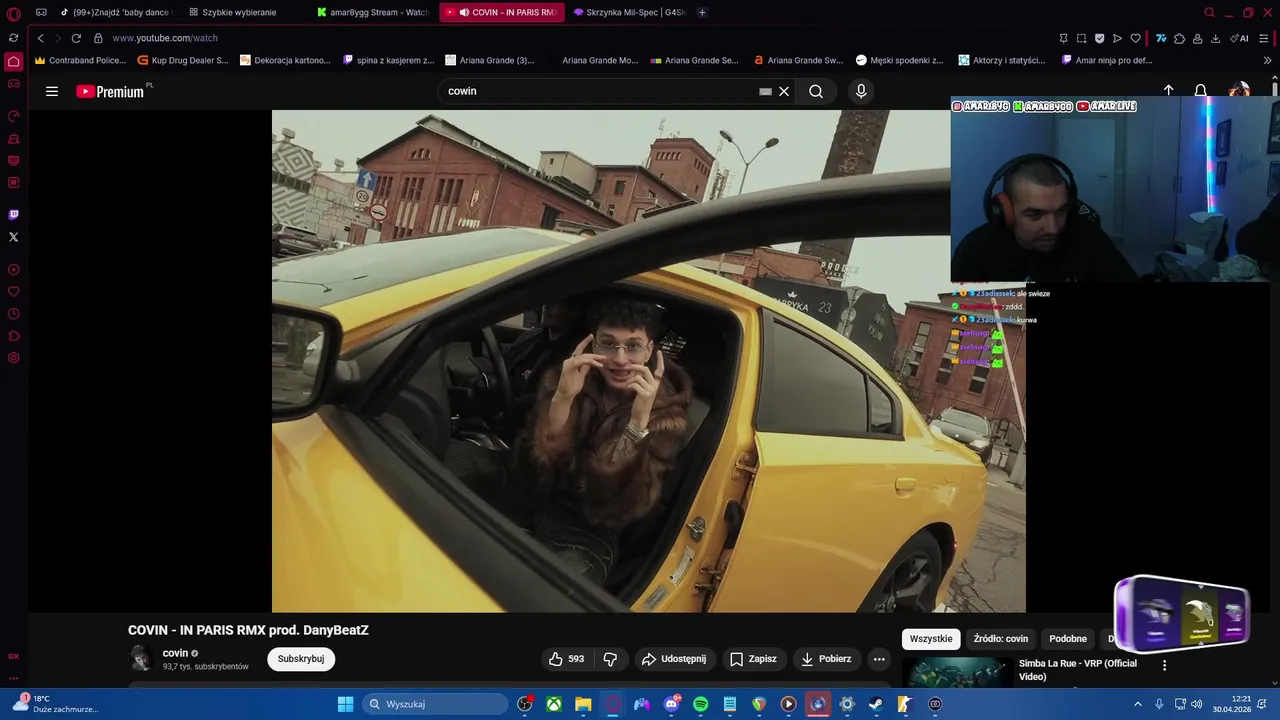Open the ad blocker shield icon
1280x720 pixels.
point(1099,38)
